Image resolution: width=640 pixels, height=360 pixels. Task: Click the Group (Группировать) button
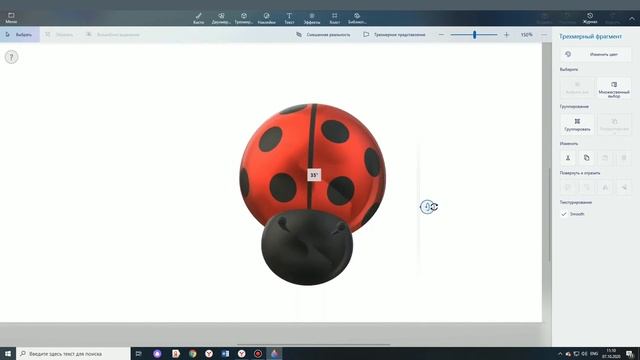[577, 124]
